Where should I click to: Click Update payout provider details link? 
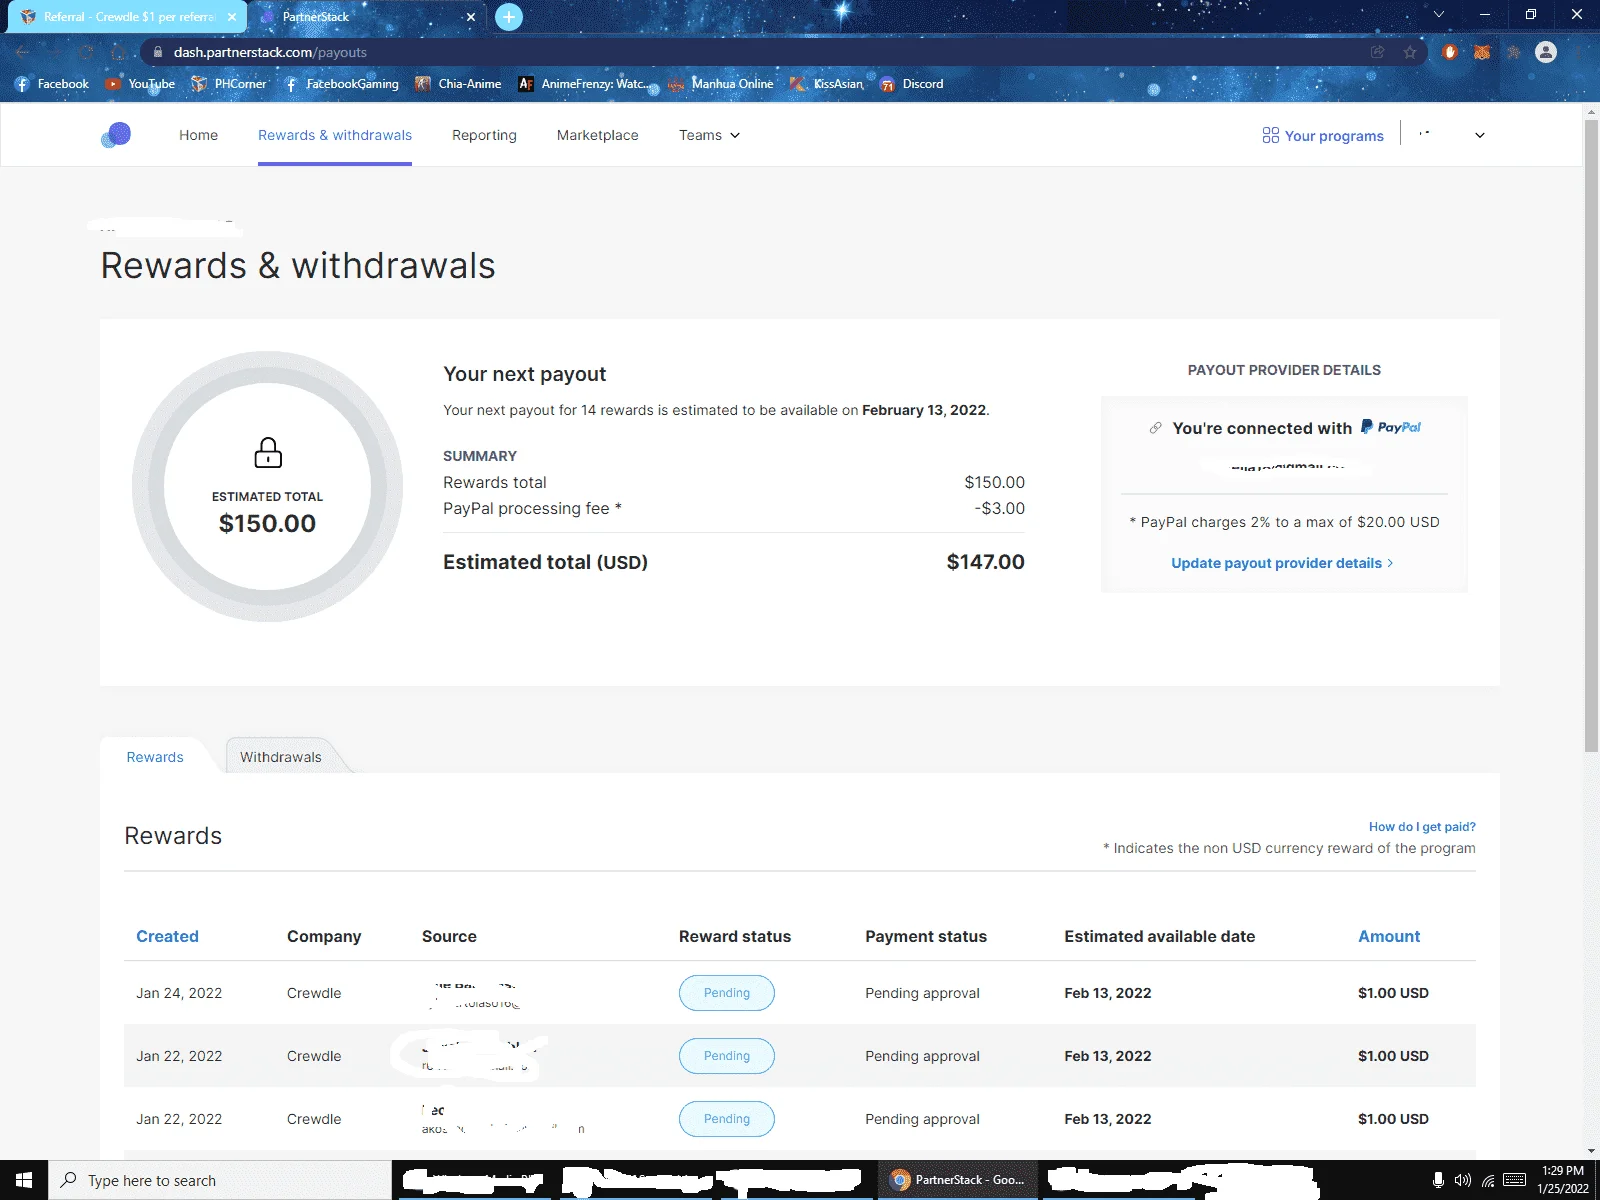tap(1282, 563)
